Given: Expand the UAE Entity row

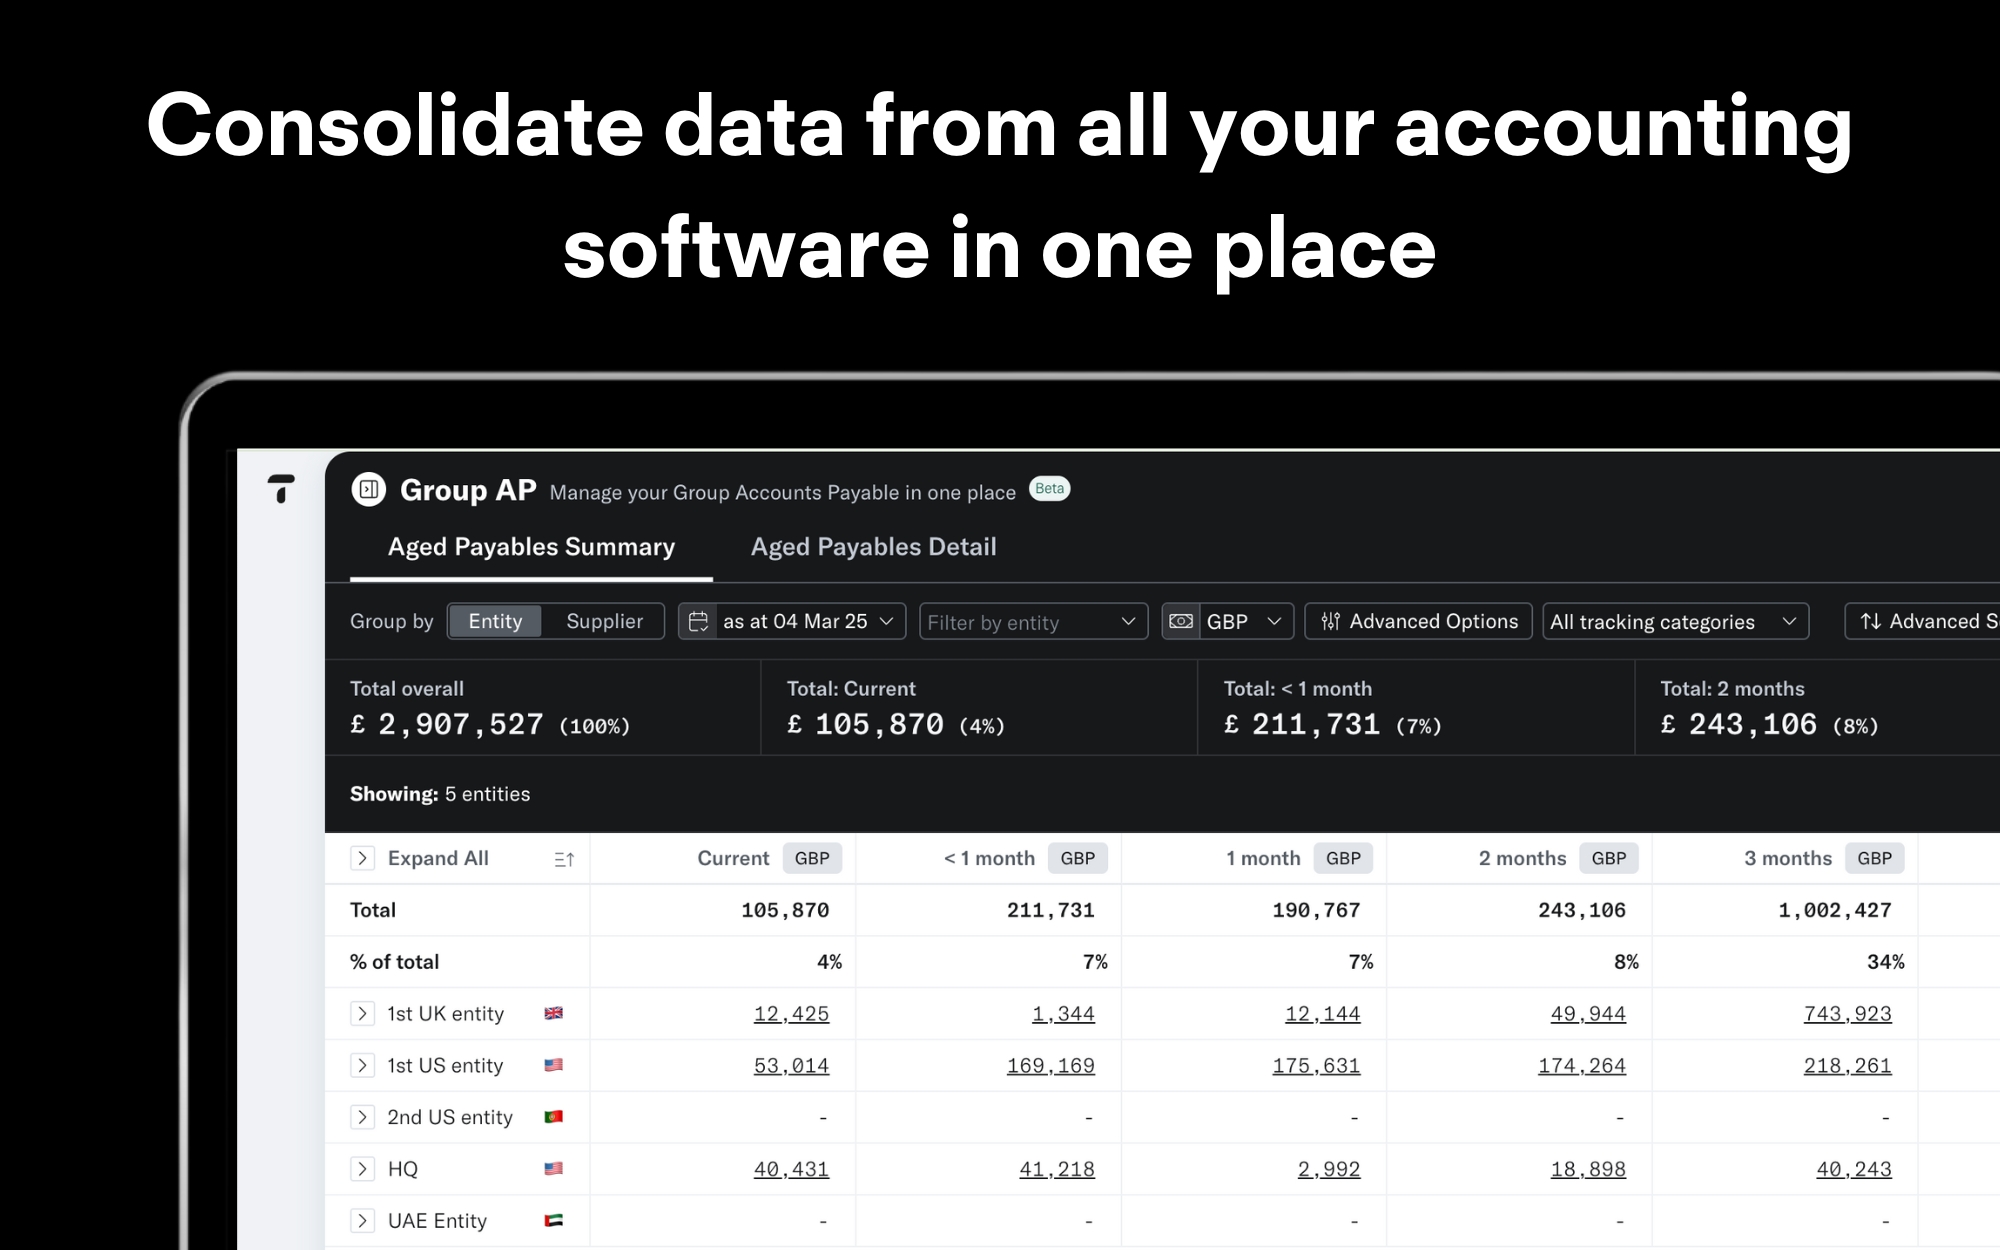Looking at the screenshot, I should (362, 1220).
